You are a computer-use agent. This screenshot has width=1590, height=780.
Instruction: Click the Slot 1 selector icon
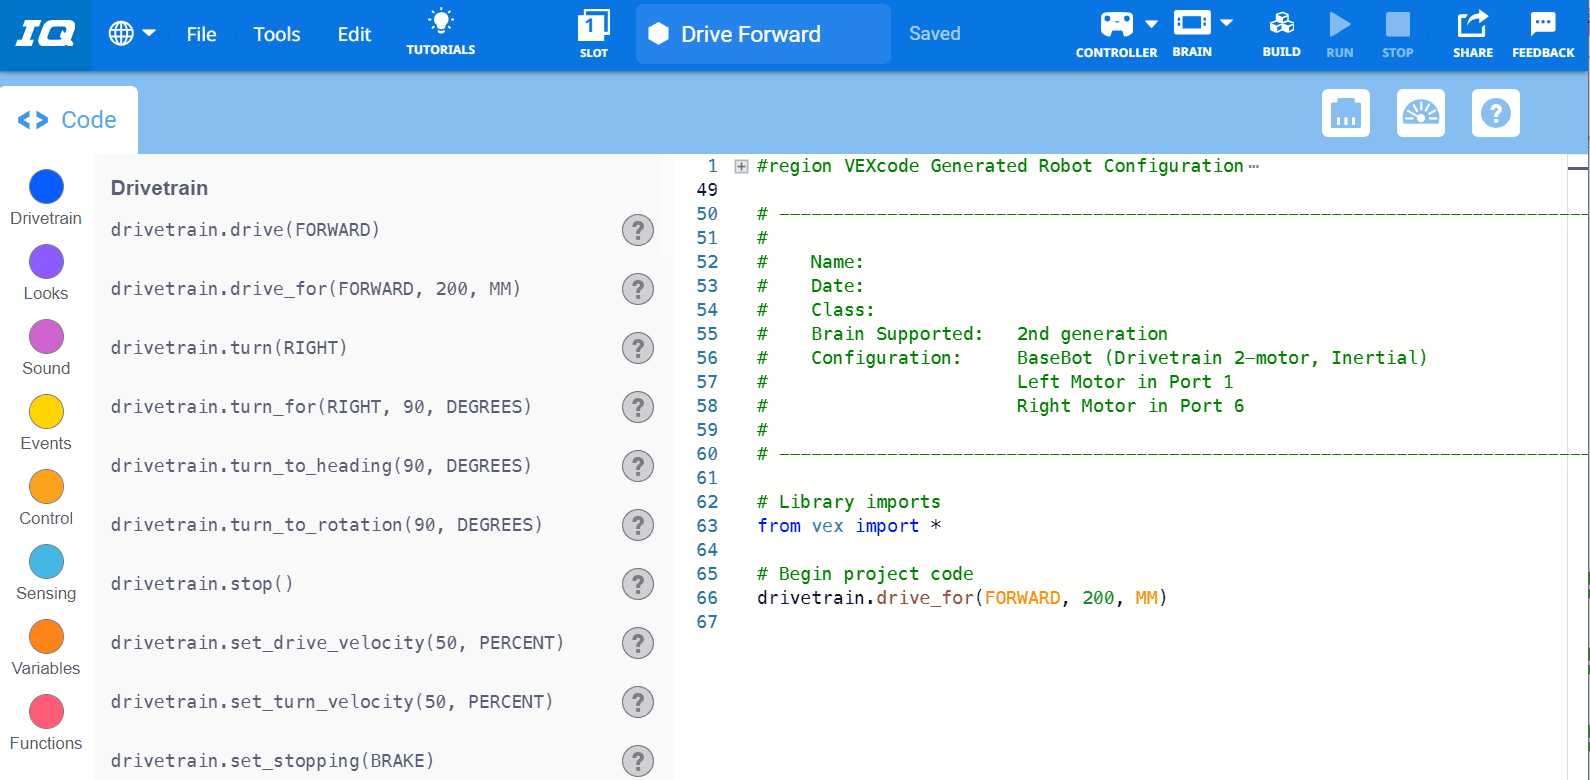click(x=593, y=26)
